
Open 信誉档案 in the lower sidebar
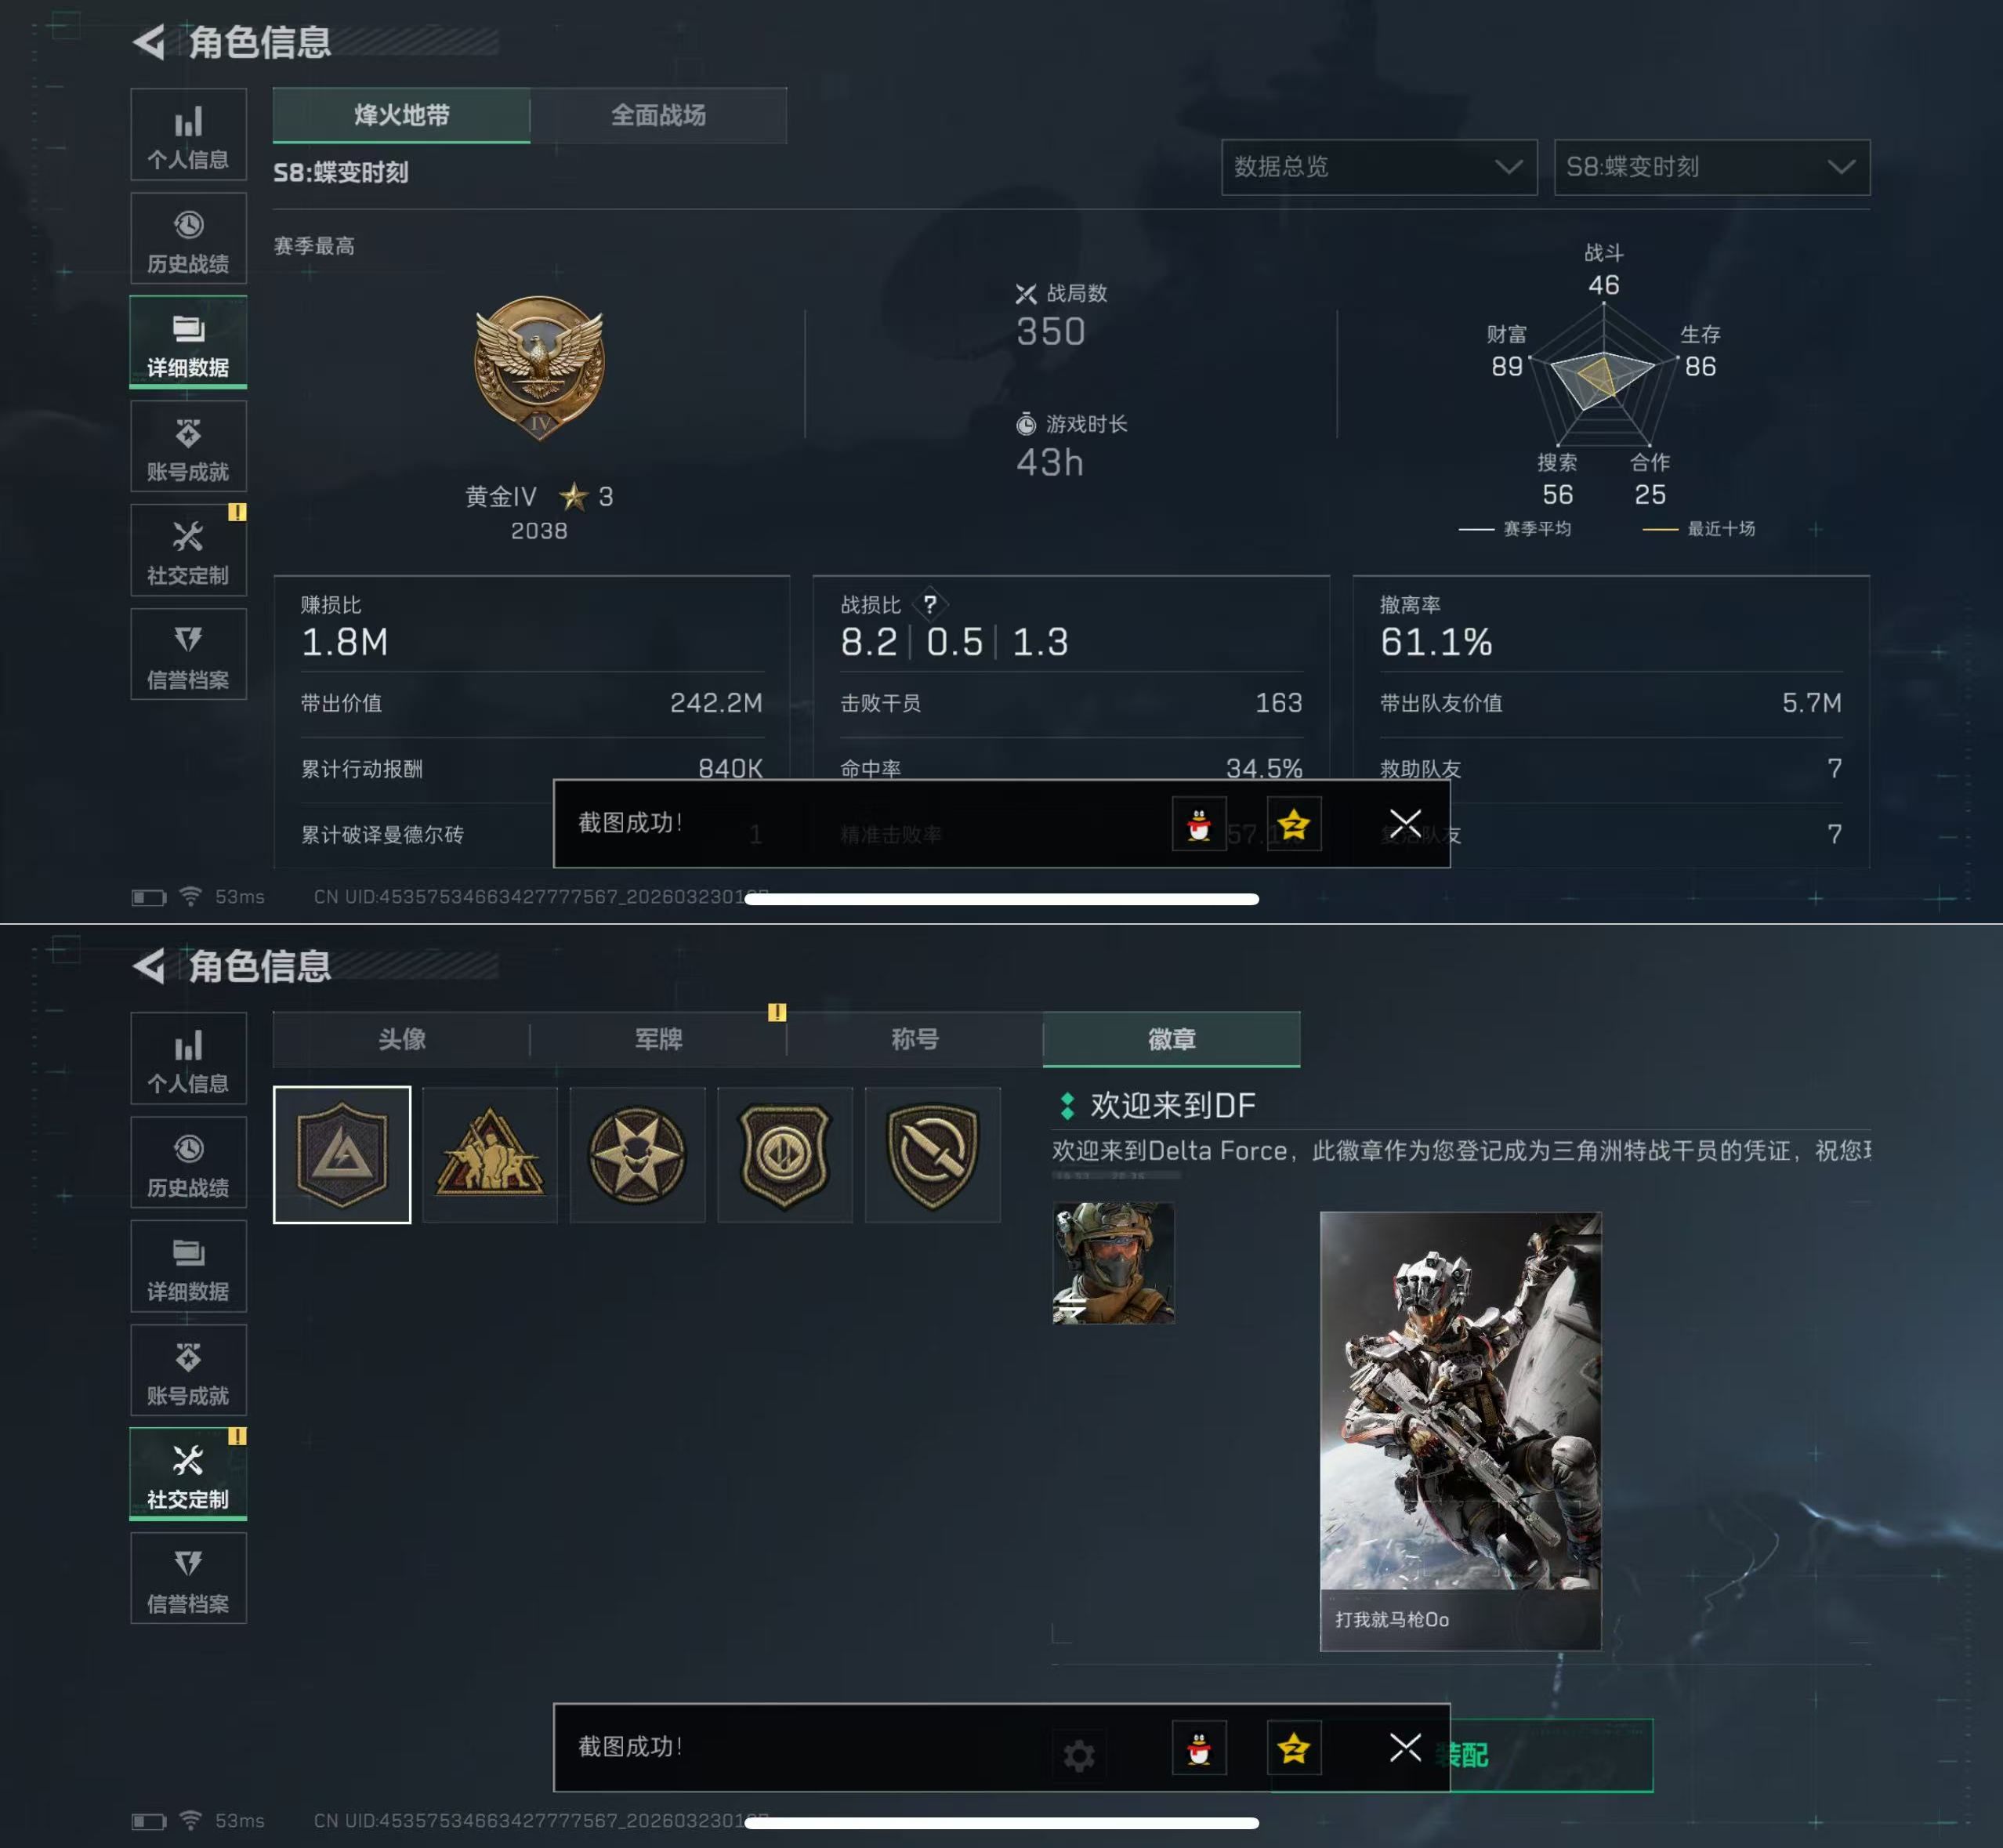pos(188,1579)
